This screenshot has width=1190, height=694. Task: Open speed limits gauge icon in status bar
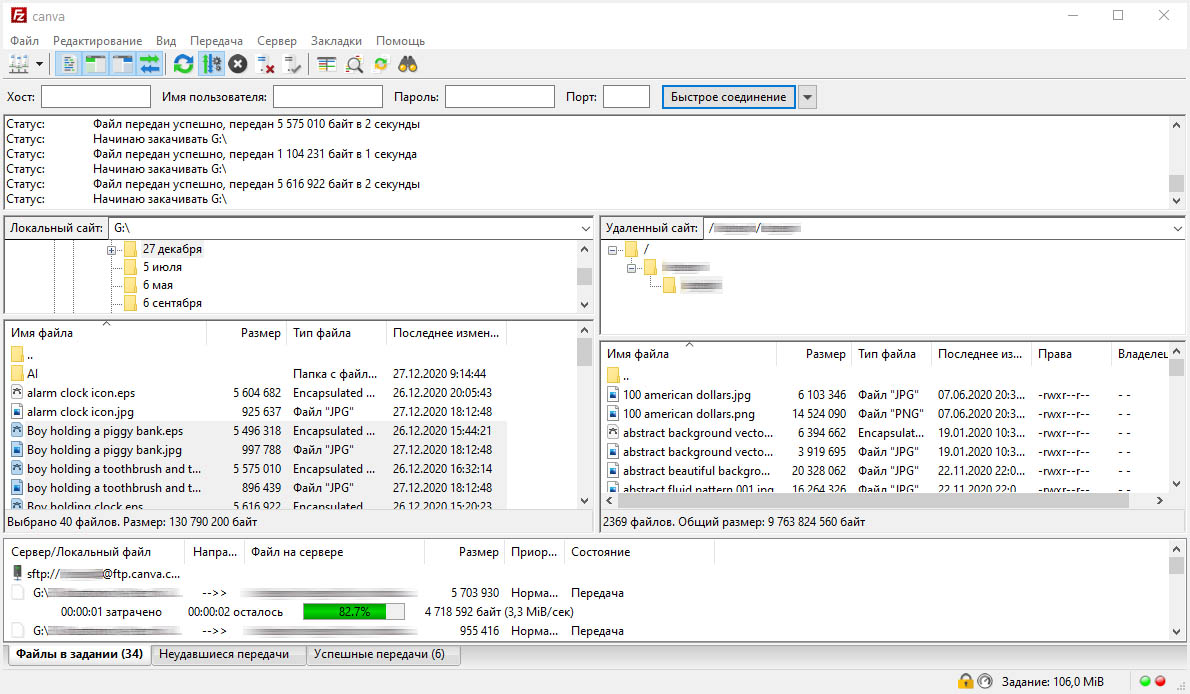point(984,681)
